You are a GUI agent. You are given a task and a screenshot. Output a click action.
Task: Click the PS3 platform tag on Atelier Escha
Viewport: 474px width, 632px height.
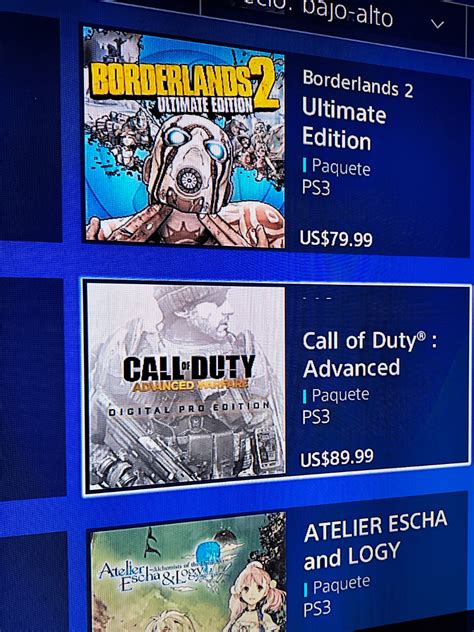coord(317,609)
